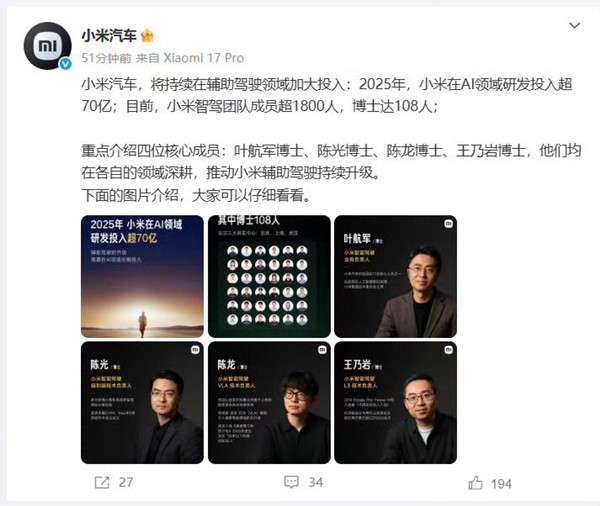Open the 博士108人 team photos grid image
Screen dimensions: 600x506
pyautogui.click(x=269, y=276)
